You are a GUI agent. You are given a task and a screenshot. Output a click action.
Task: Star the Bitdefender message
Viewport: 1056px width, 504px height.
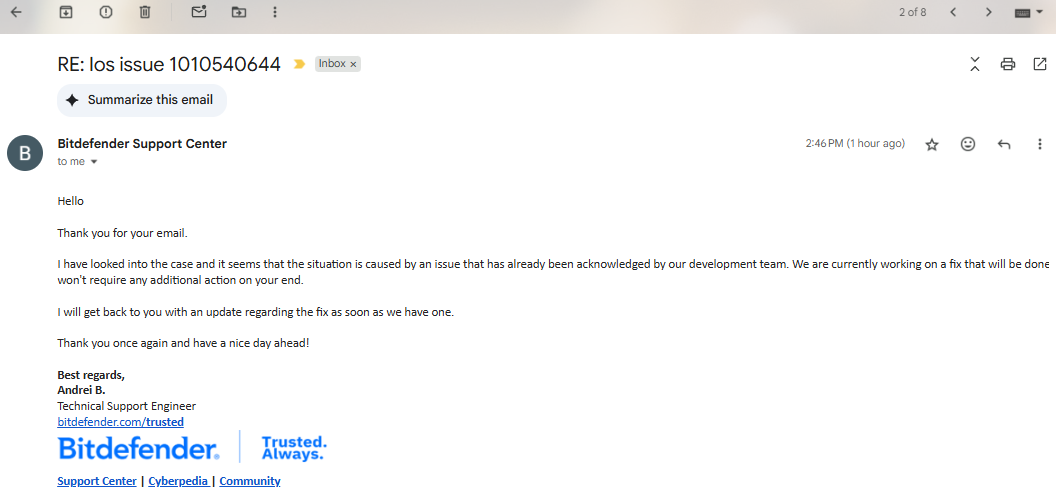(x=932, y=144)
